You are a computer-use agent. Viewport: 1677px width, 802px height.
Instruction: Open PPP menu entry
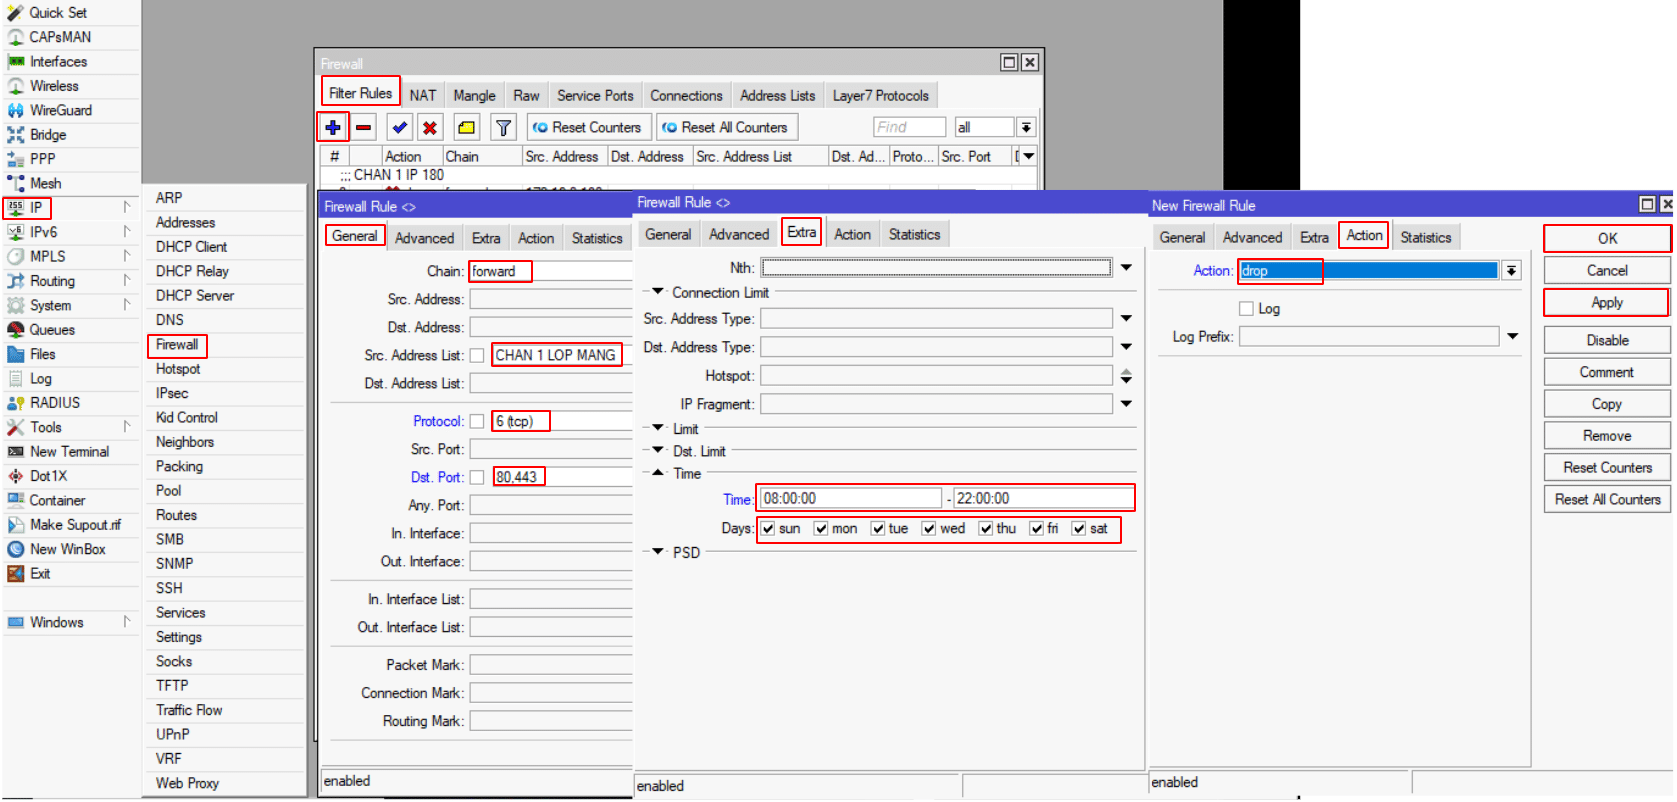[x=42, y=159]
